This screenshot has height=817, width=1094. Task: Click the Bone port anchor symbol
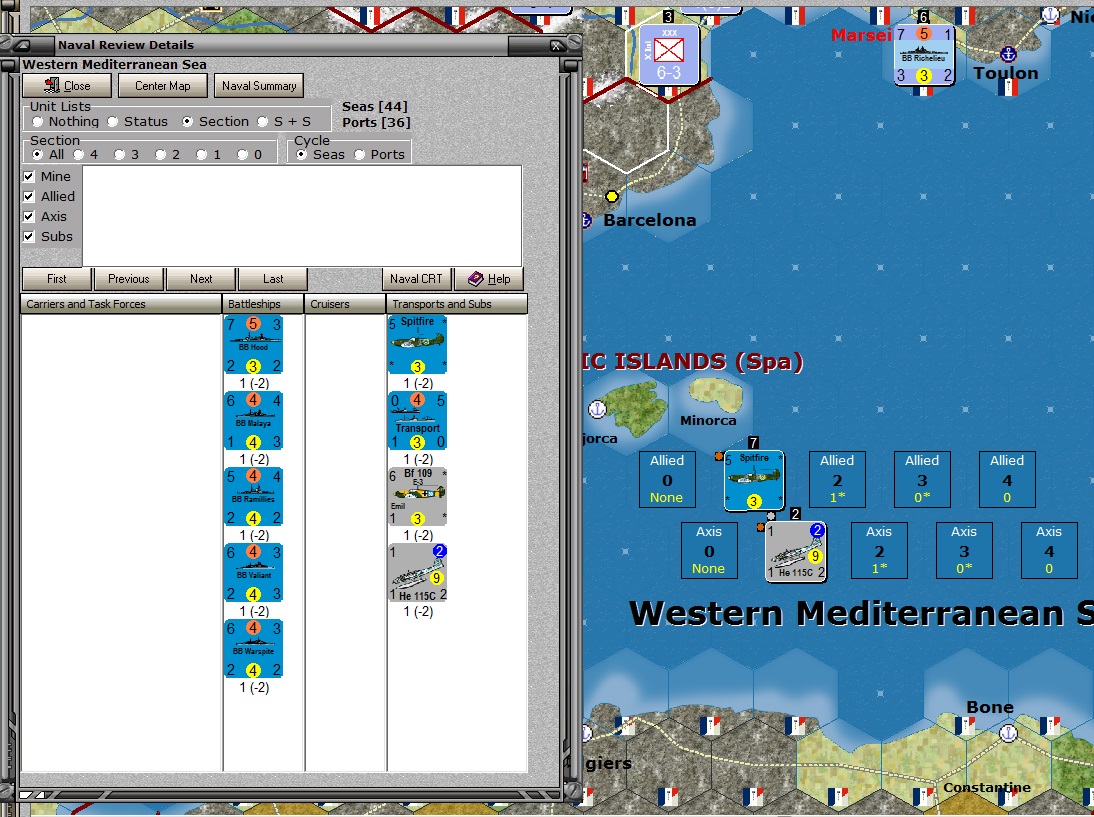point(1007,733)
